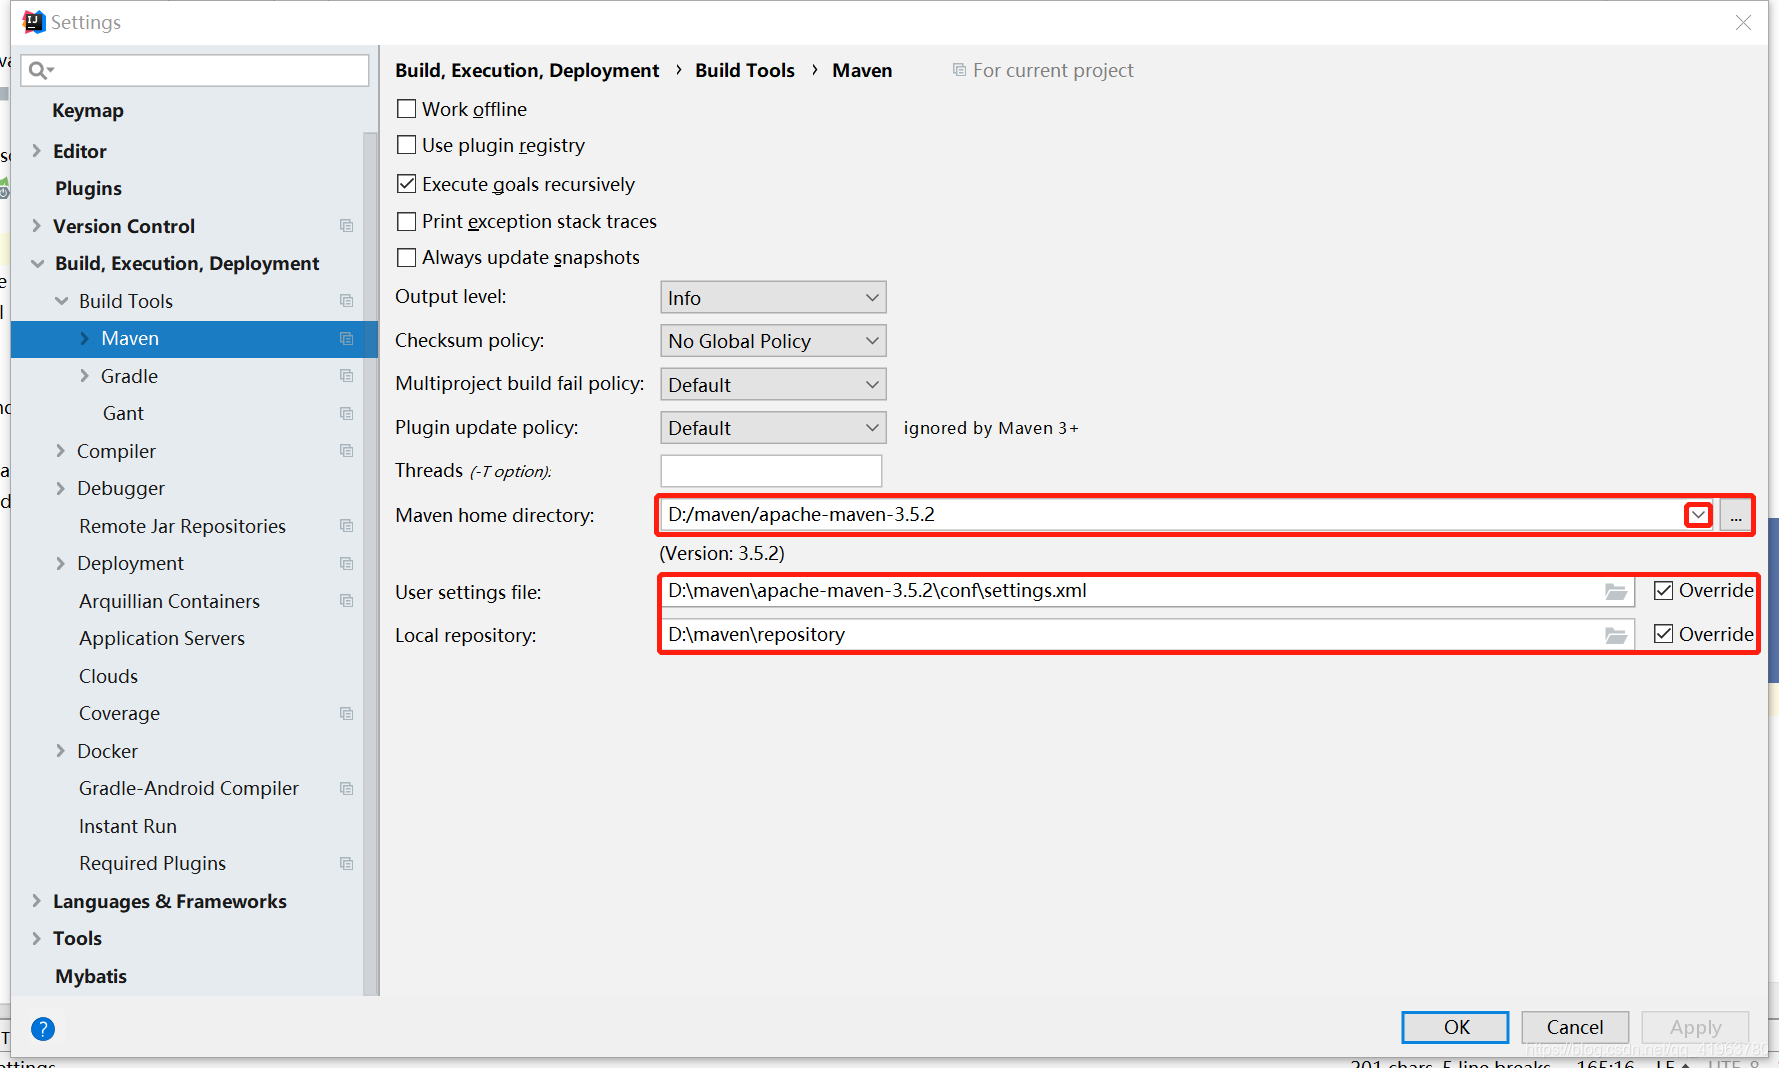The image size is (1779, 1068).
Task: Select Clouds settings page
Action: tap(108, 676)
